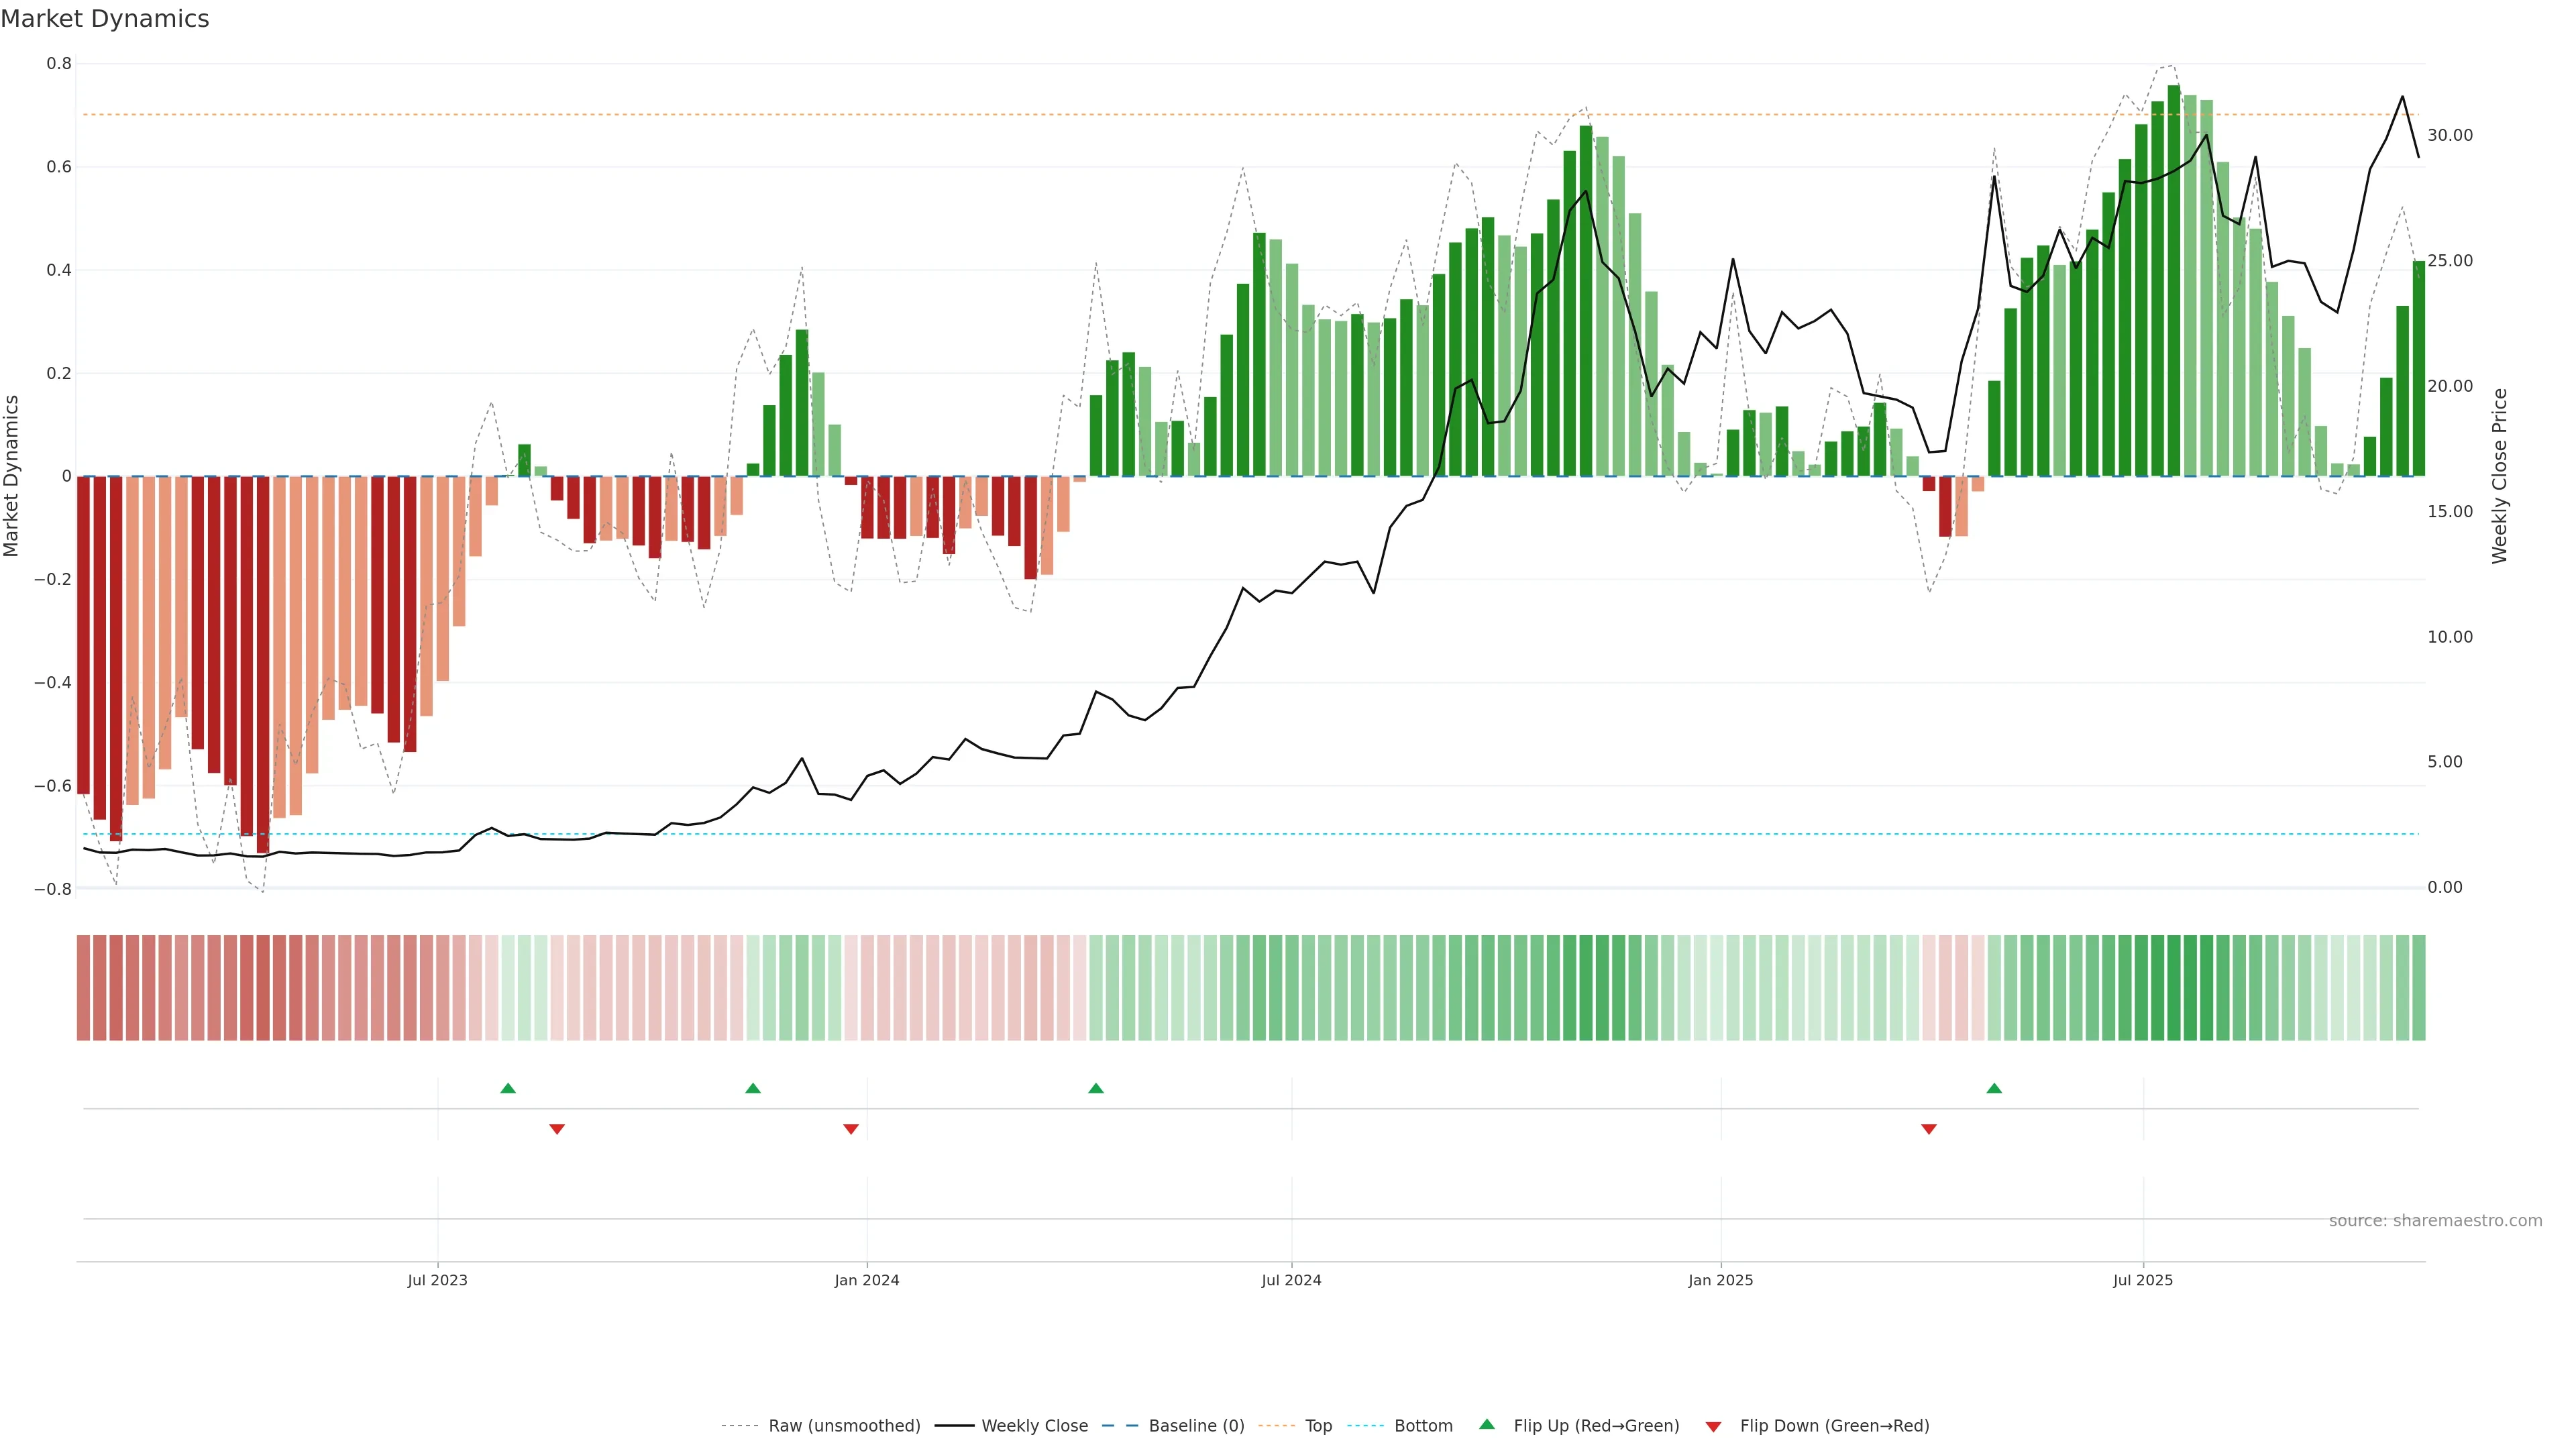
Task: Click the Flip Down red triangle legend icon
Action: click(x=1713, y=1426)
